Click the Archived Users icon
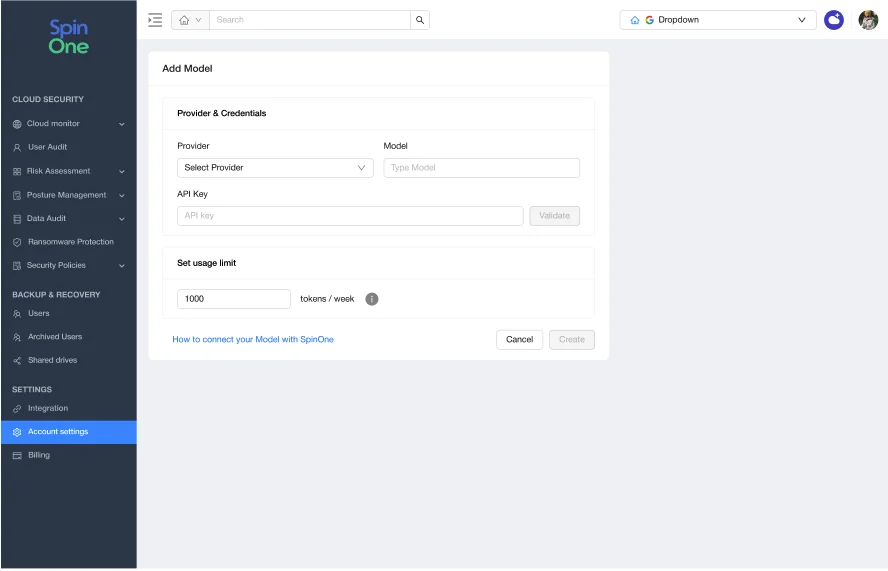This screenshot has width=888, height=571. (x=17, y=337)
